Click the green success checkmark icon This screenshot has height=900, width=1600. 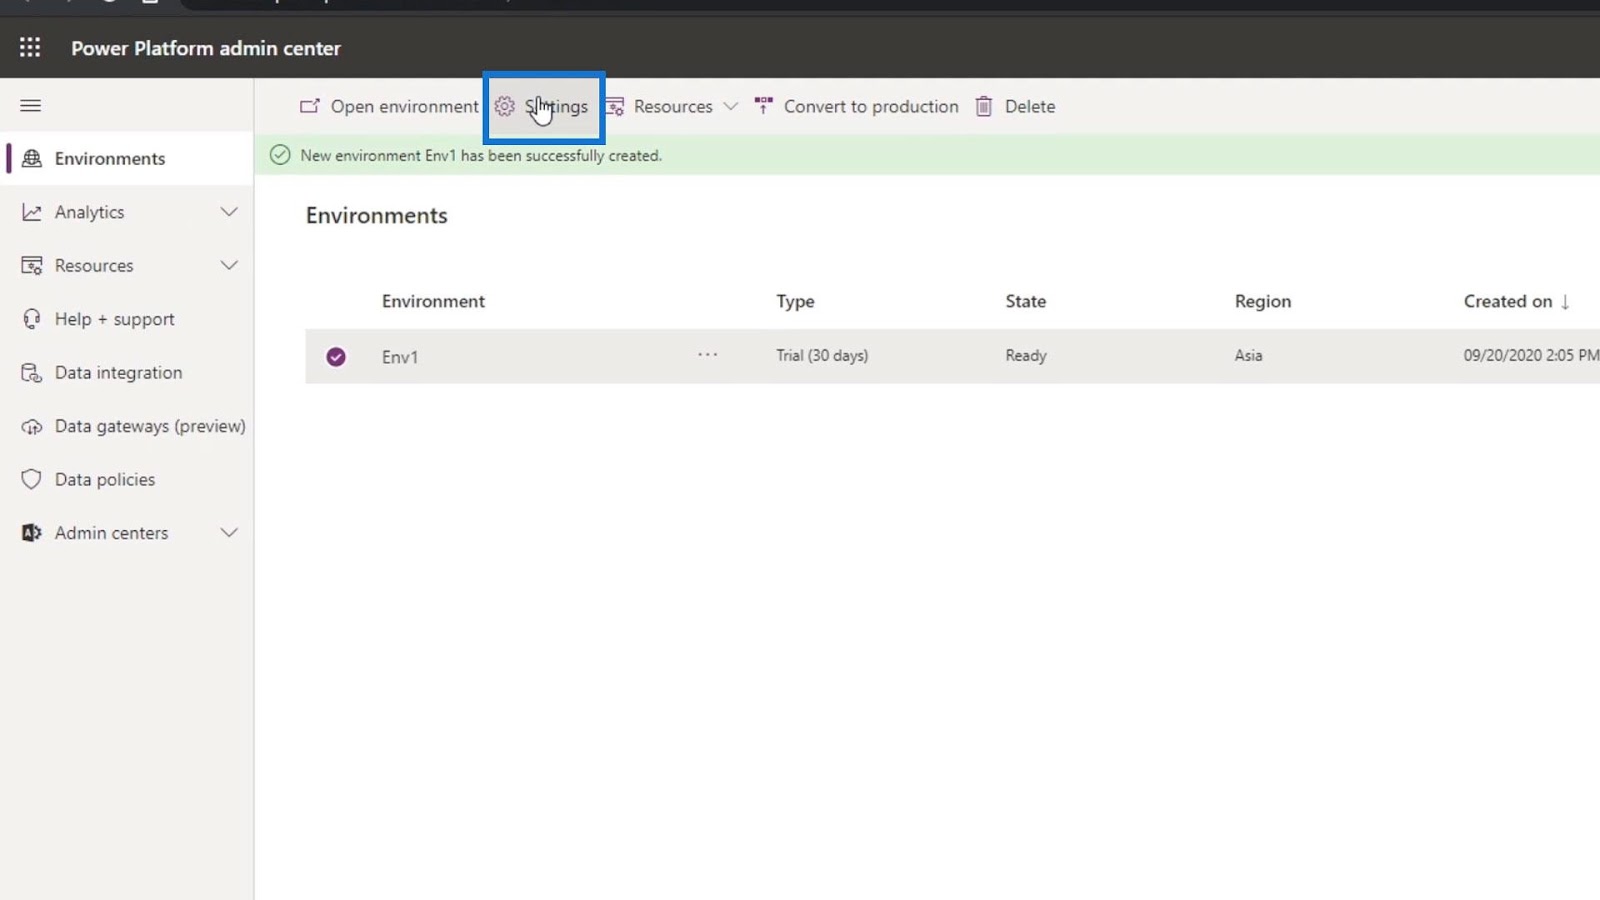(x=280, y=155)
